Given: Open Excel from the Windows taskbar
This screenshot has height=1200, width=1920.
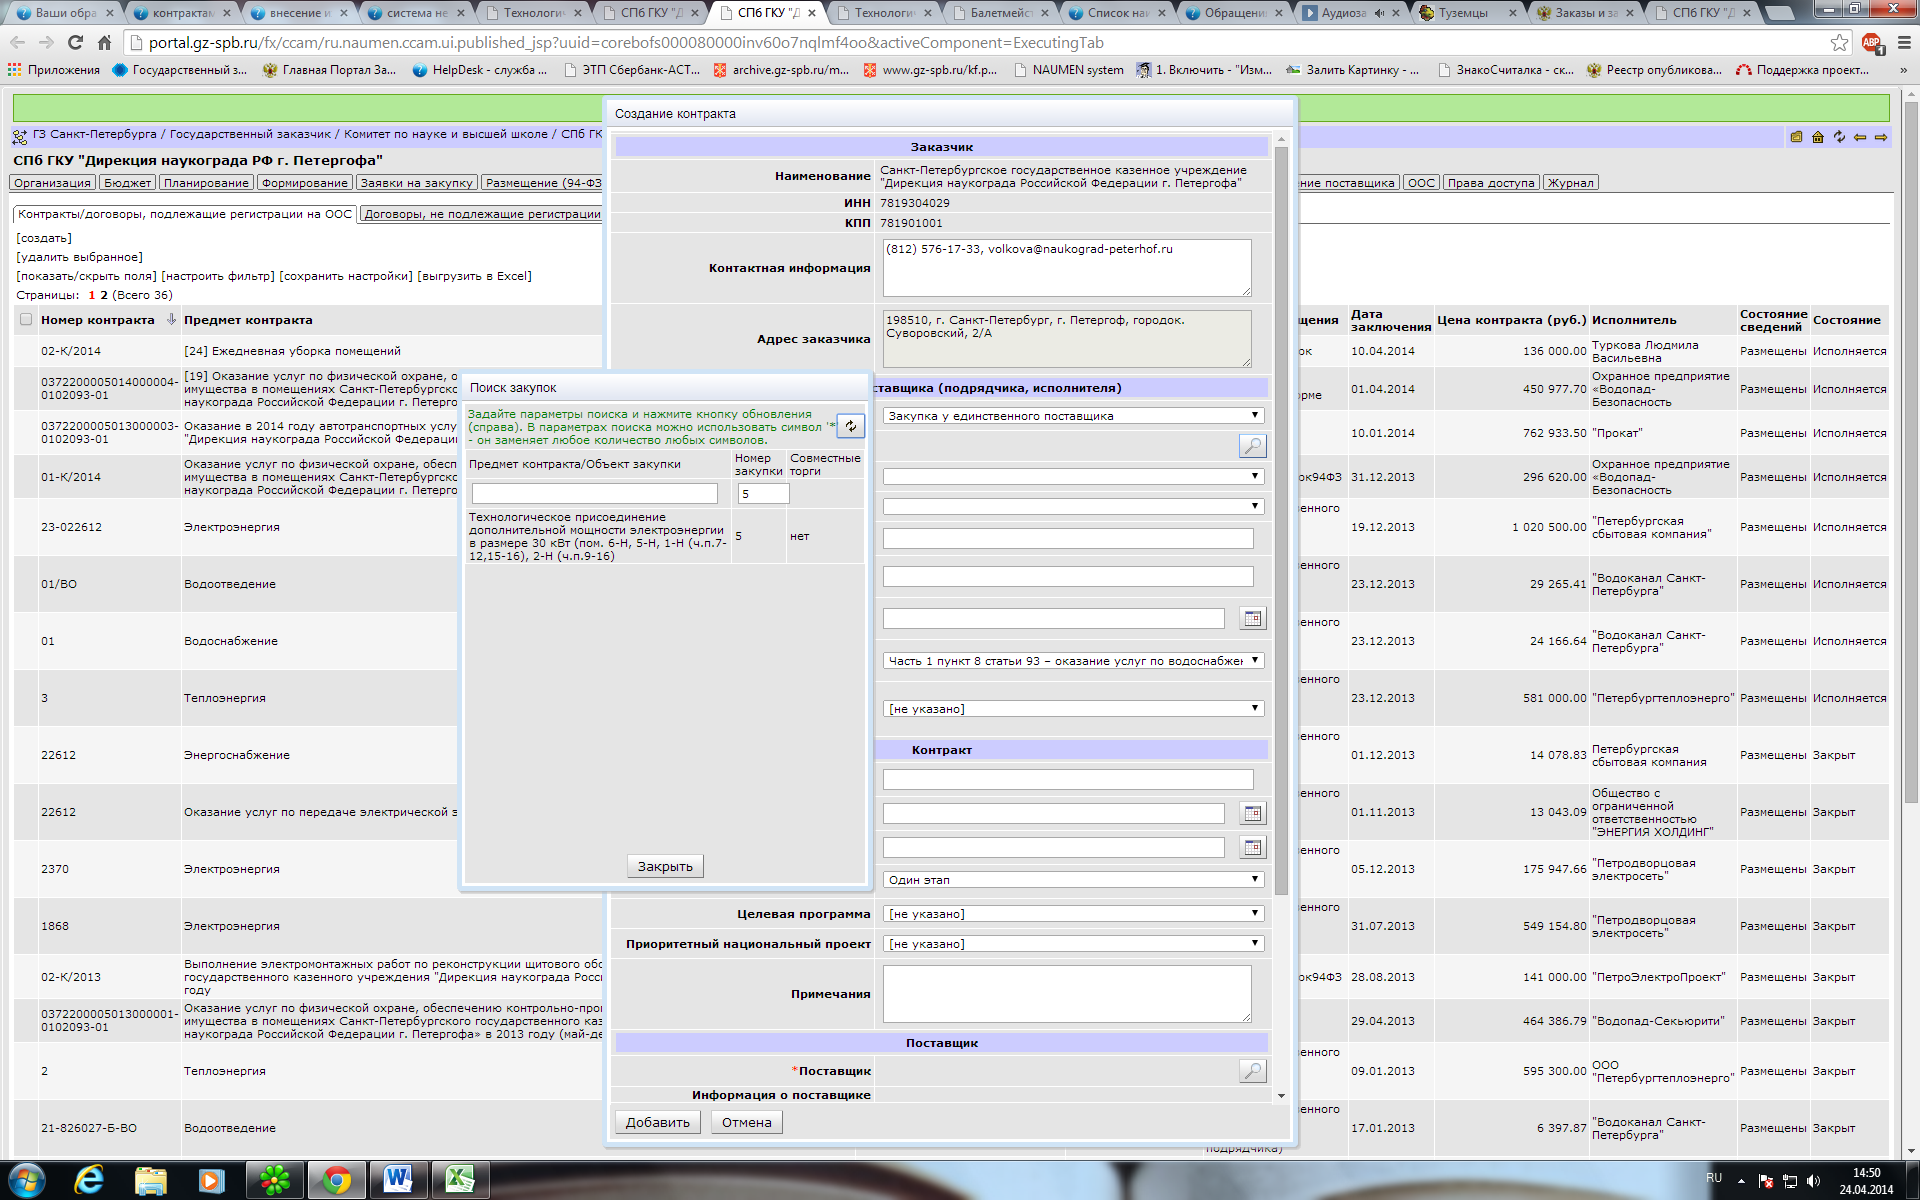Looking at the screenshot, I should [x=459, y=1180].
